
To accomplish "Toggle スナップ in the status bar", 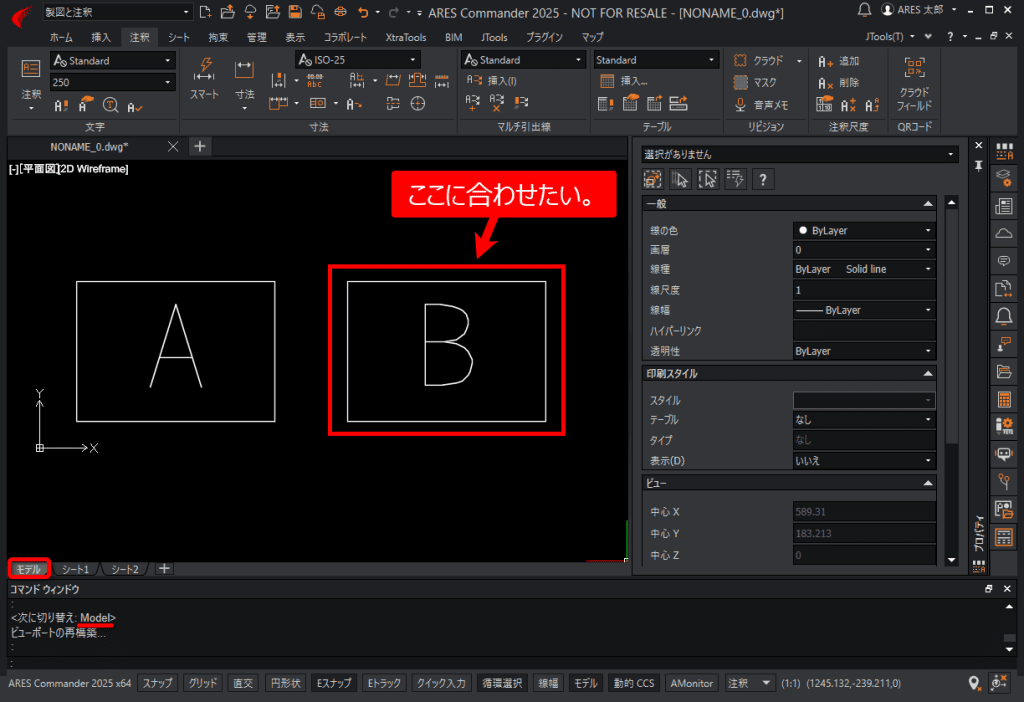I will pos(157,683).
